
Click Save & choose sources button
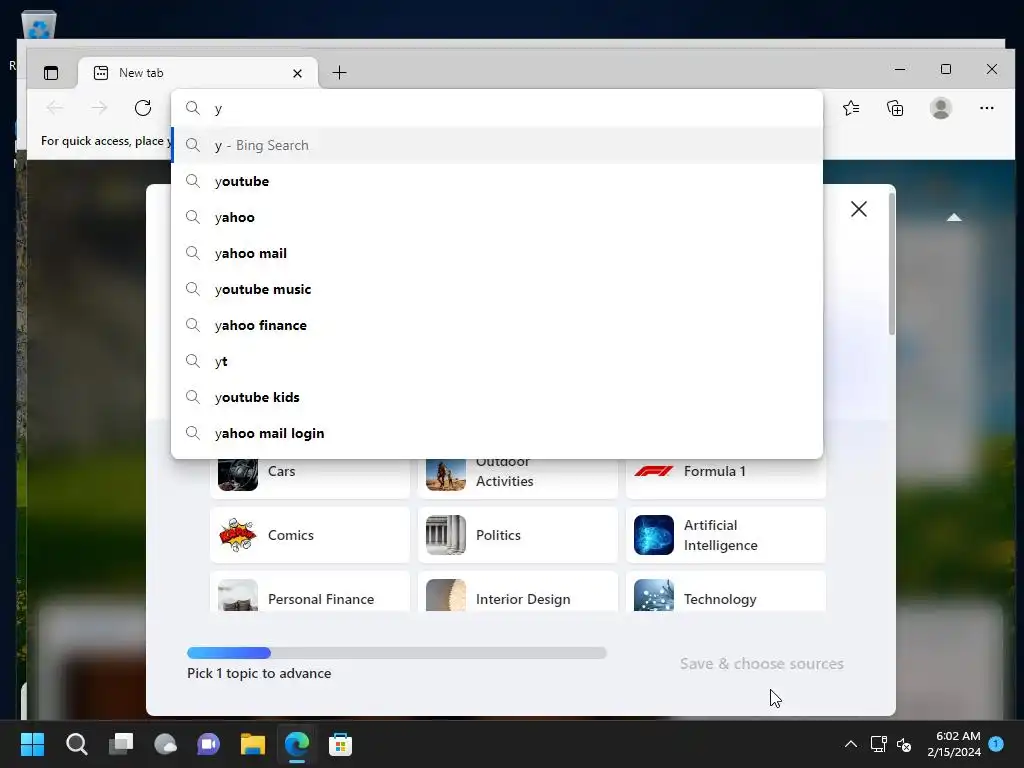761,664
